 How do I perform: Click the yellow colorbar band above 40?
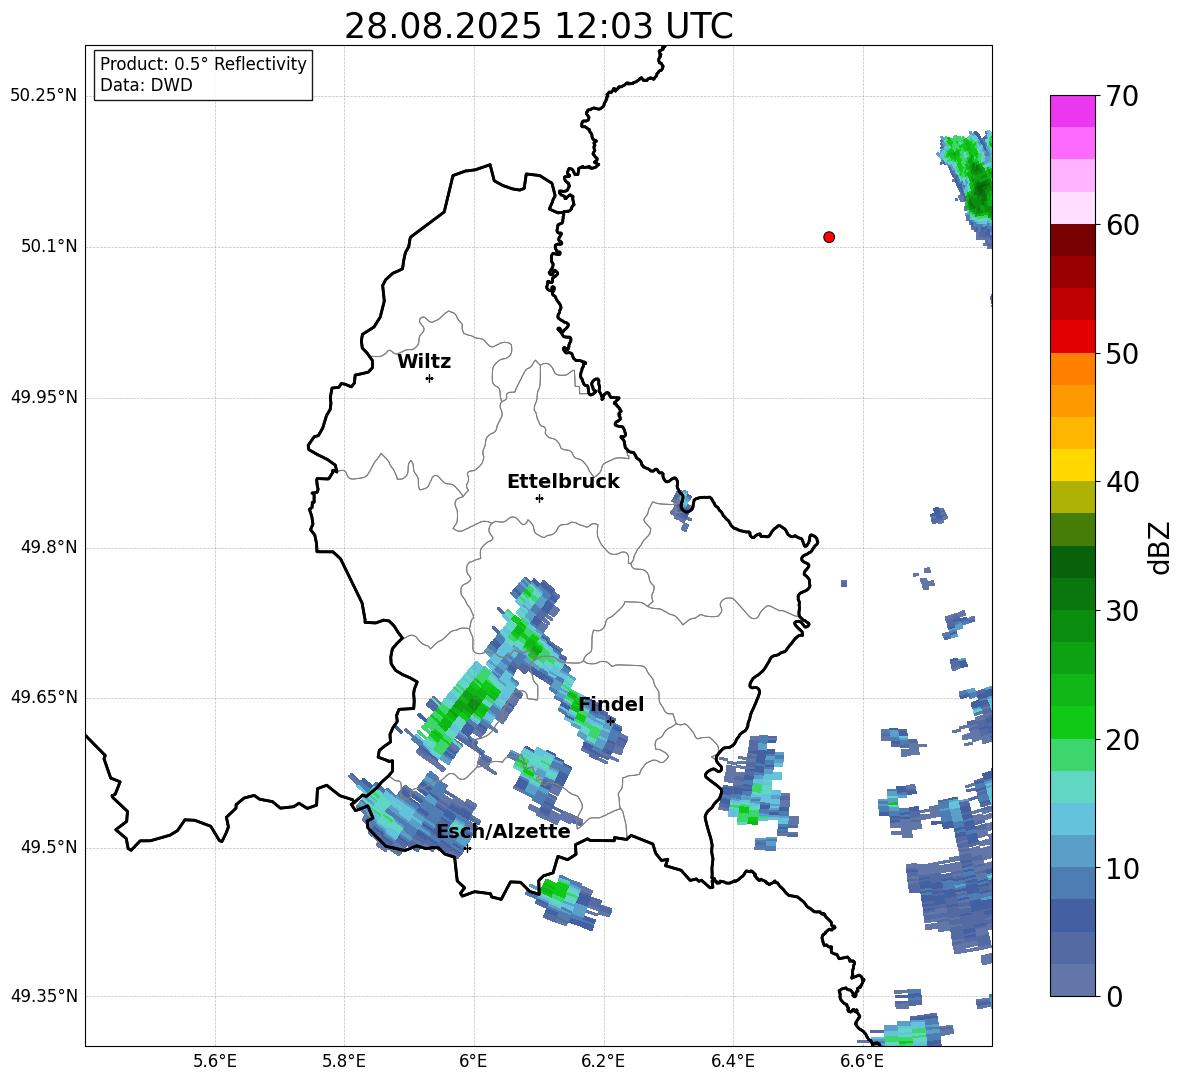(1072, 465)
